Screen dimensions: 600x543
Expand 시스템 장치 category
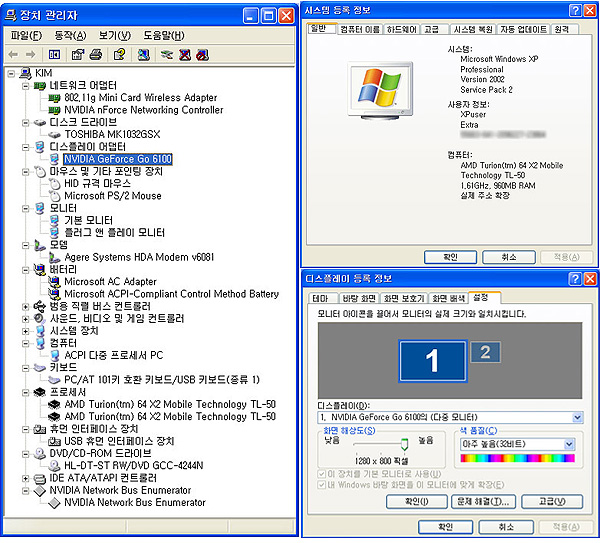[25, 331]
